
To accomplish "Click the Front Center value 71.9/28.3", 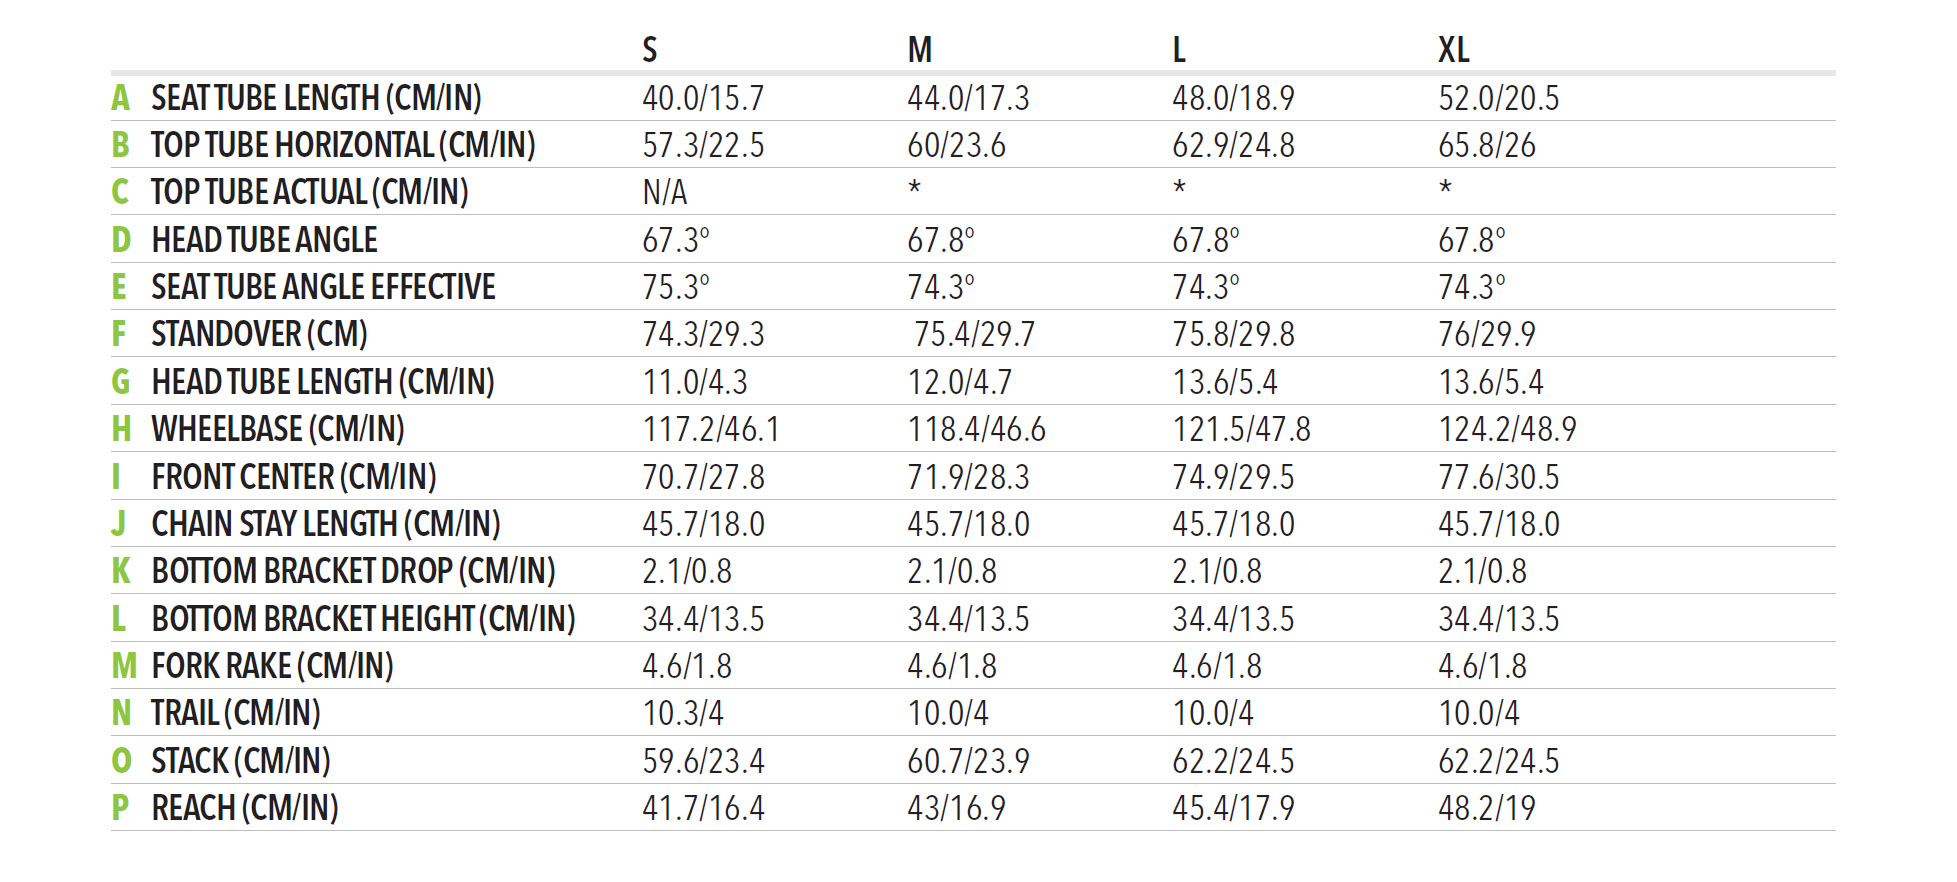I will (x=968, y=477).
